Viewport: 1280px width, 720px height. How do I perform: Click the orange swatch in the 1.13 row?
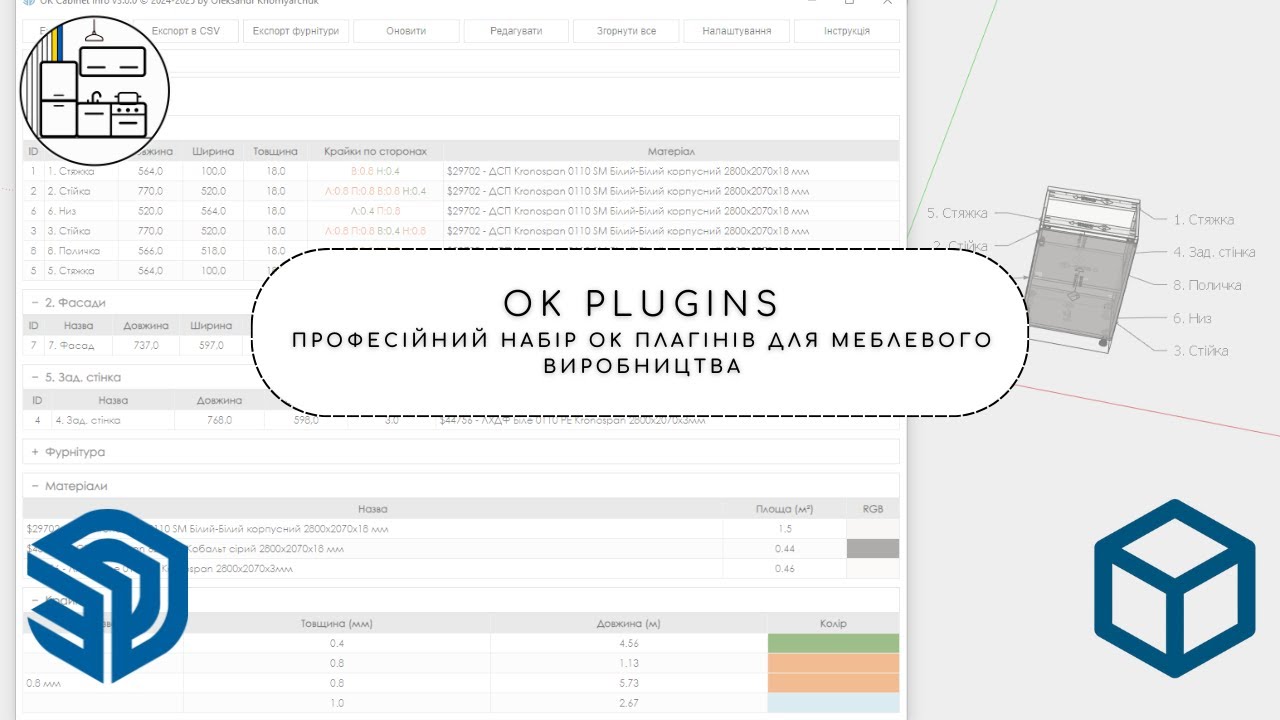point(833,663)
